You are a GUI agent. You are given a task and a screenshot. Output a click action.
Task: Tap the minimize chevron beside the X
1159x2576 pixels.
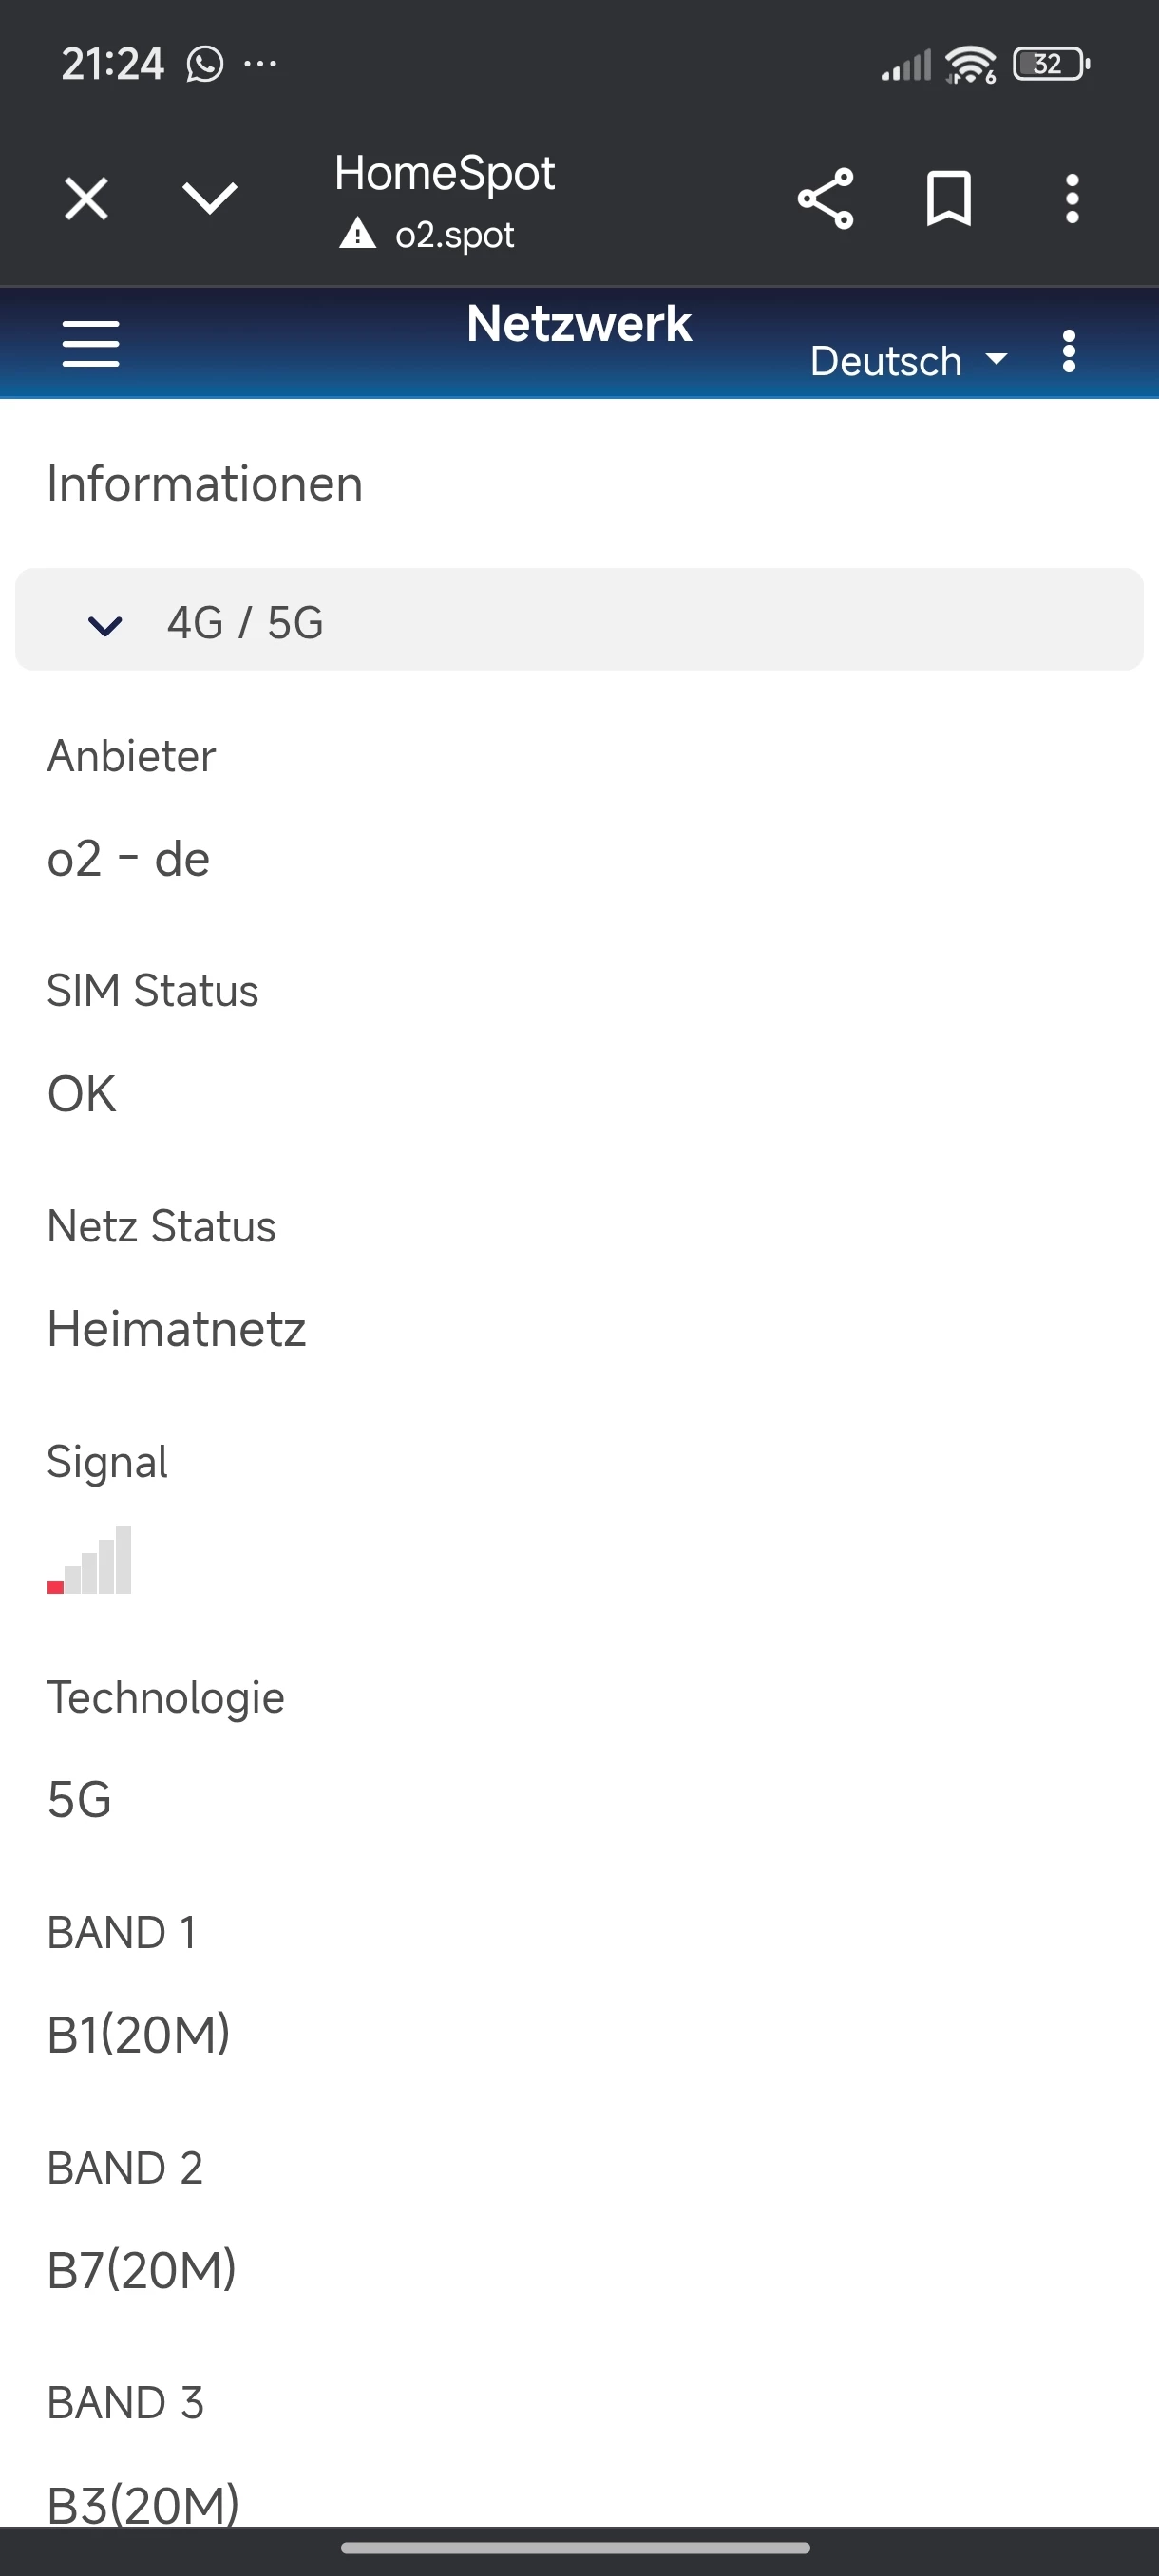pyautogui.click(x=210, y=198)
